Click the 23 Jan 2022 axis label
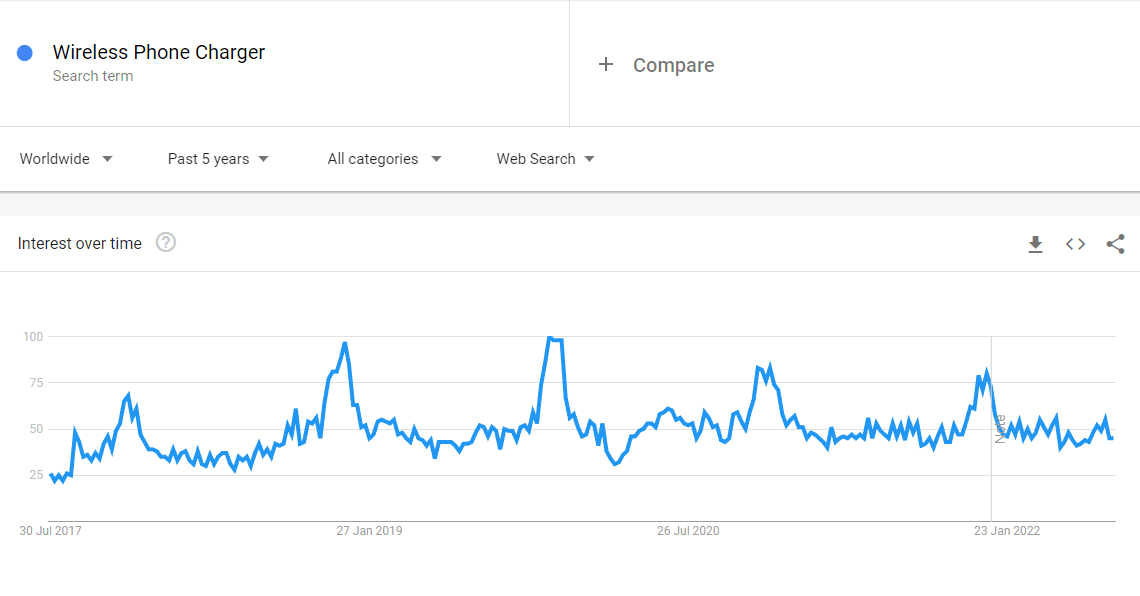1140x596 pixels. [1007, 531]
